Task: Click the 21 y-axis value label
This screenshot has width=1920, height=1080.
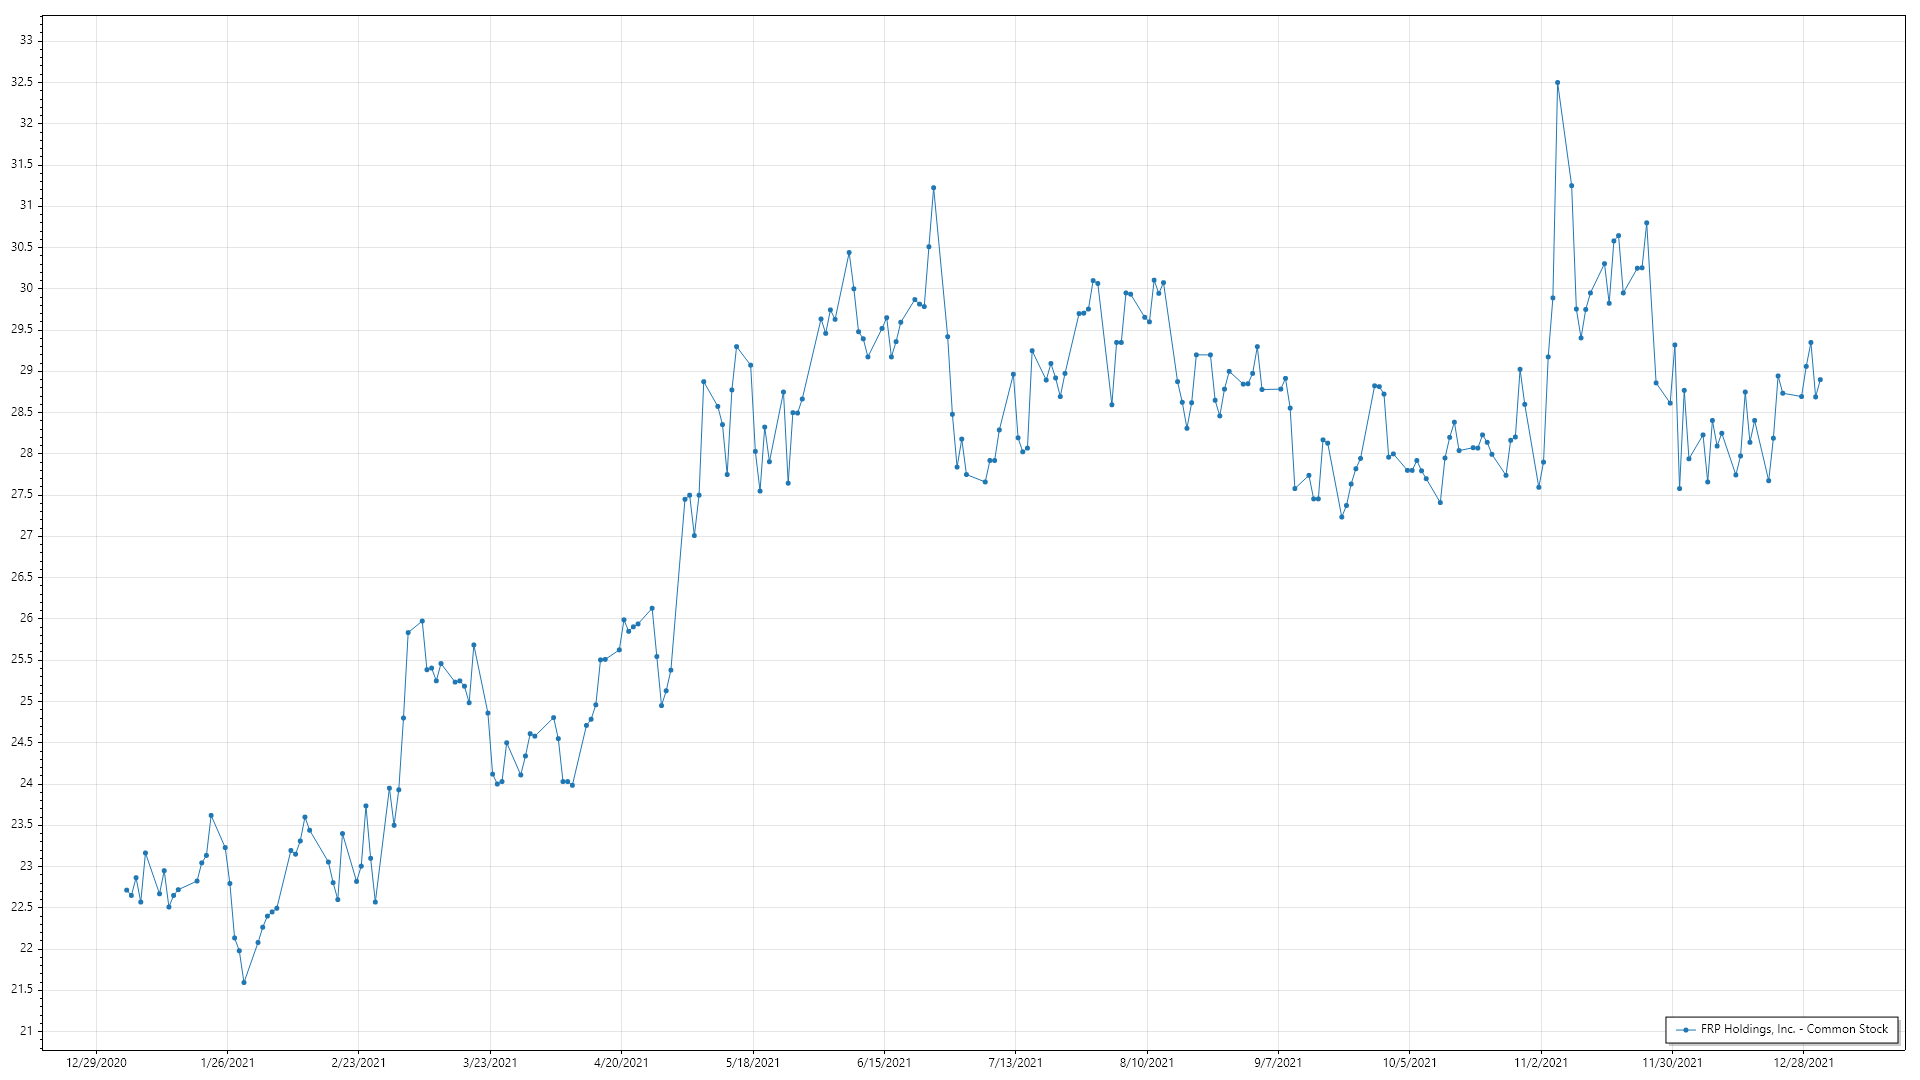Action: (x=26, y=1031)
